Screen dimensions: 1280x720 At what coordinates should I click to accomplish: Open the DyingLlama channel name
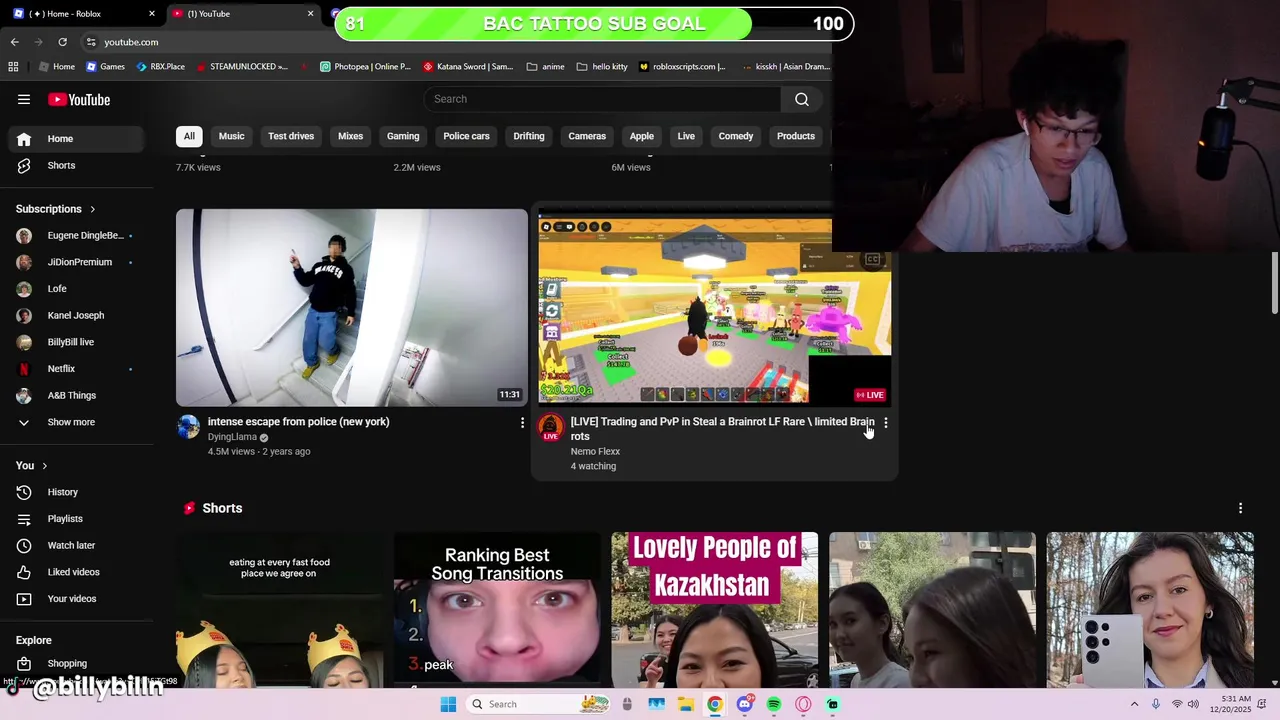coord(232,437)
